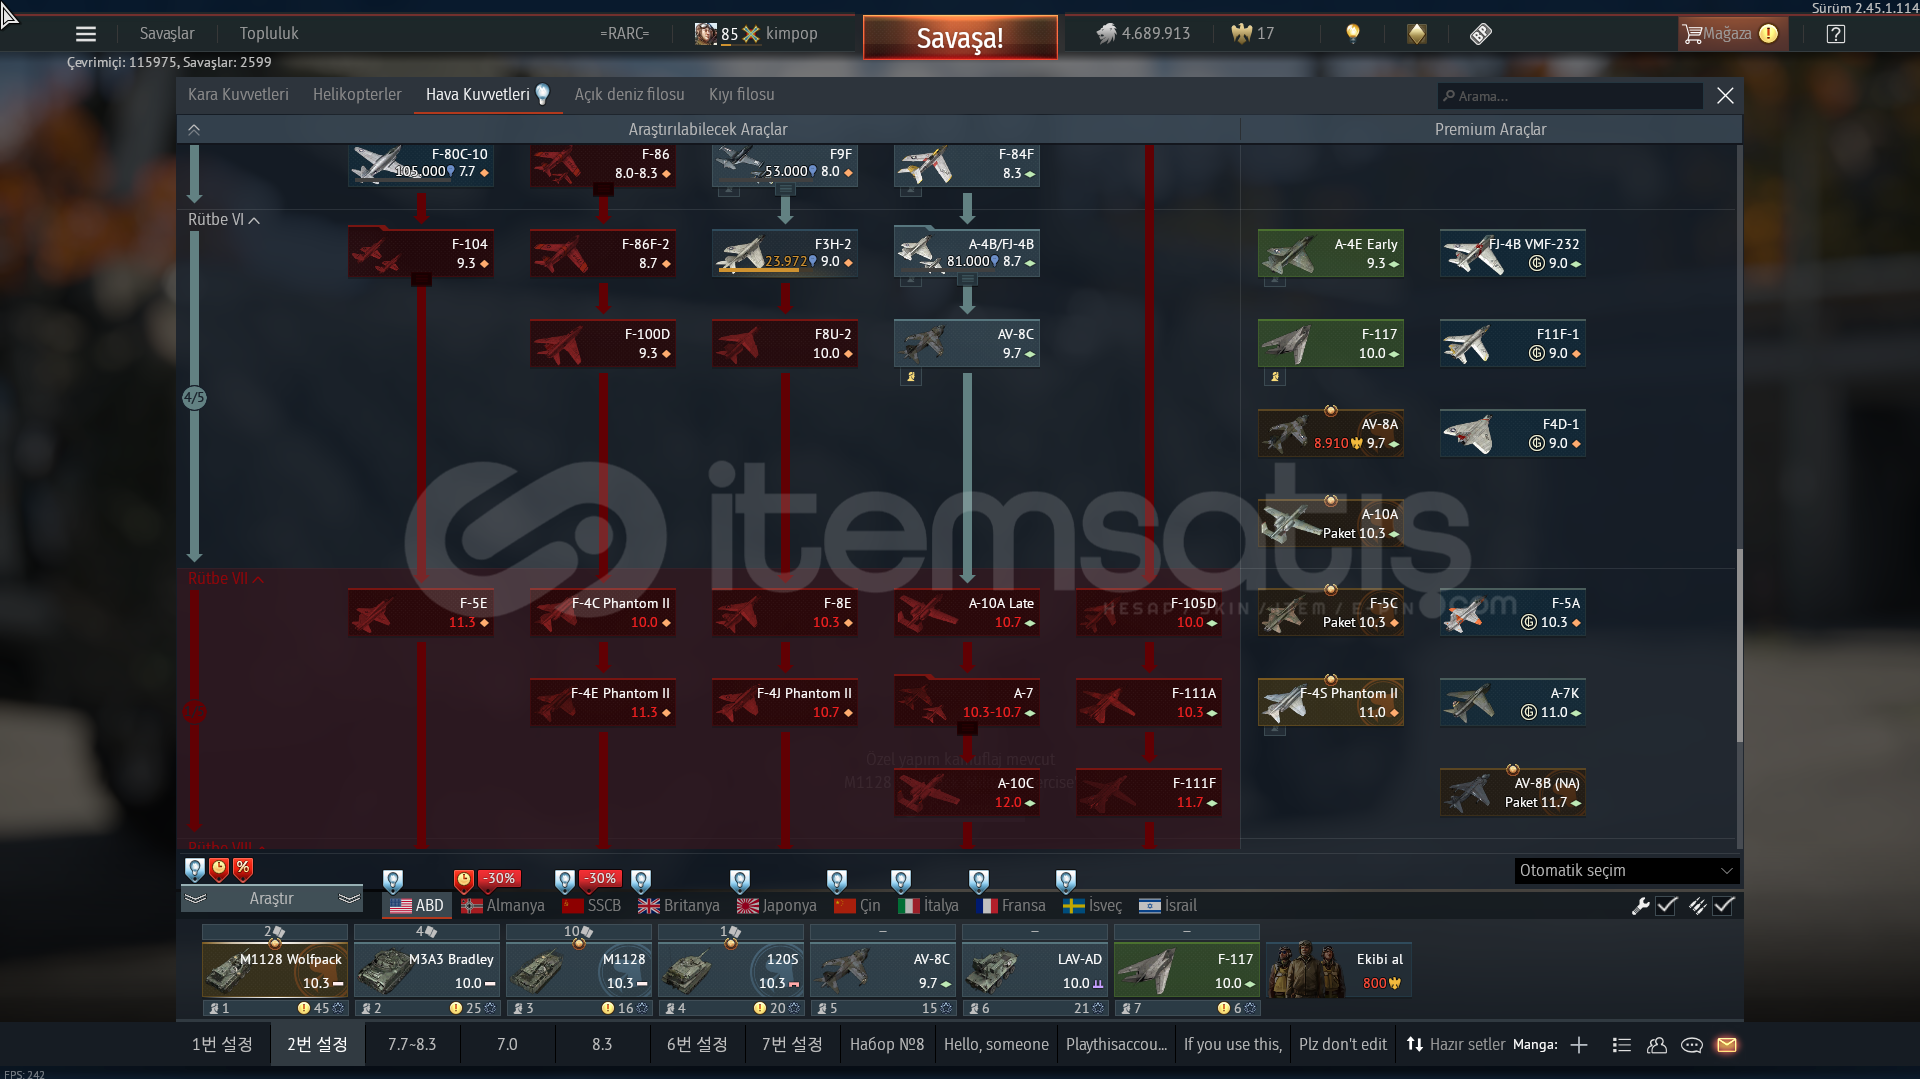
Task: Click the ammo refill stripes icon
Action: click(x=1697, y=906)
